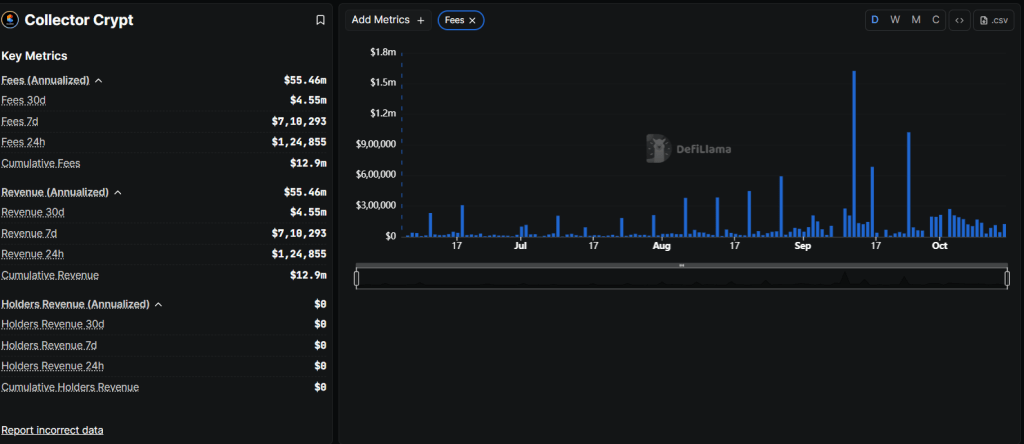Click the Report incorrect data link
Image resolution: width=1024 pixels, height=444 pixels.
pyautogui.click(x=52, y=430)
